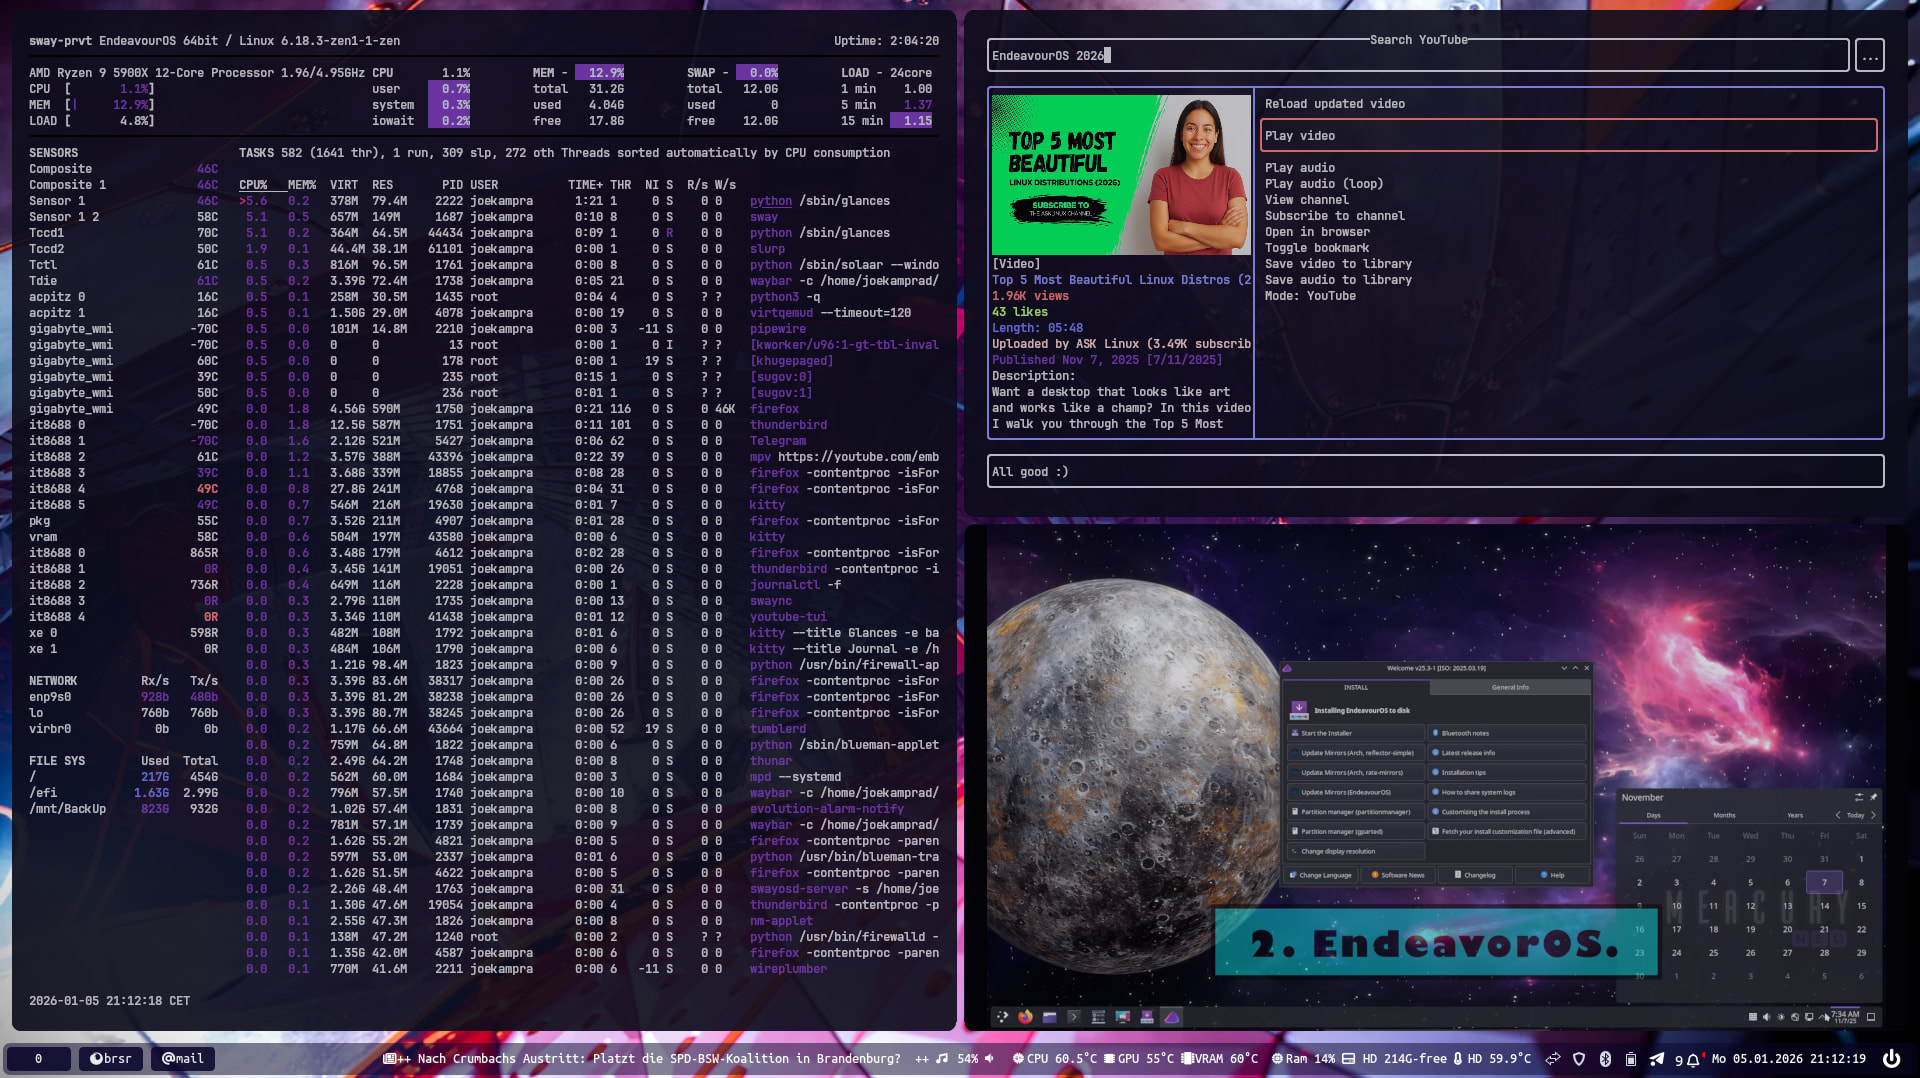Click the clipboard icon in the status bar
The height and width of the screenshot is (1078, 1920).
point(1631,1059)
